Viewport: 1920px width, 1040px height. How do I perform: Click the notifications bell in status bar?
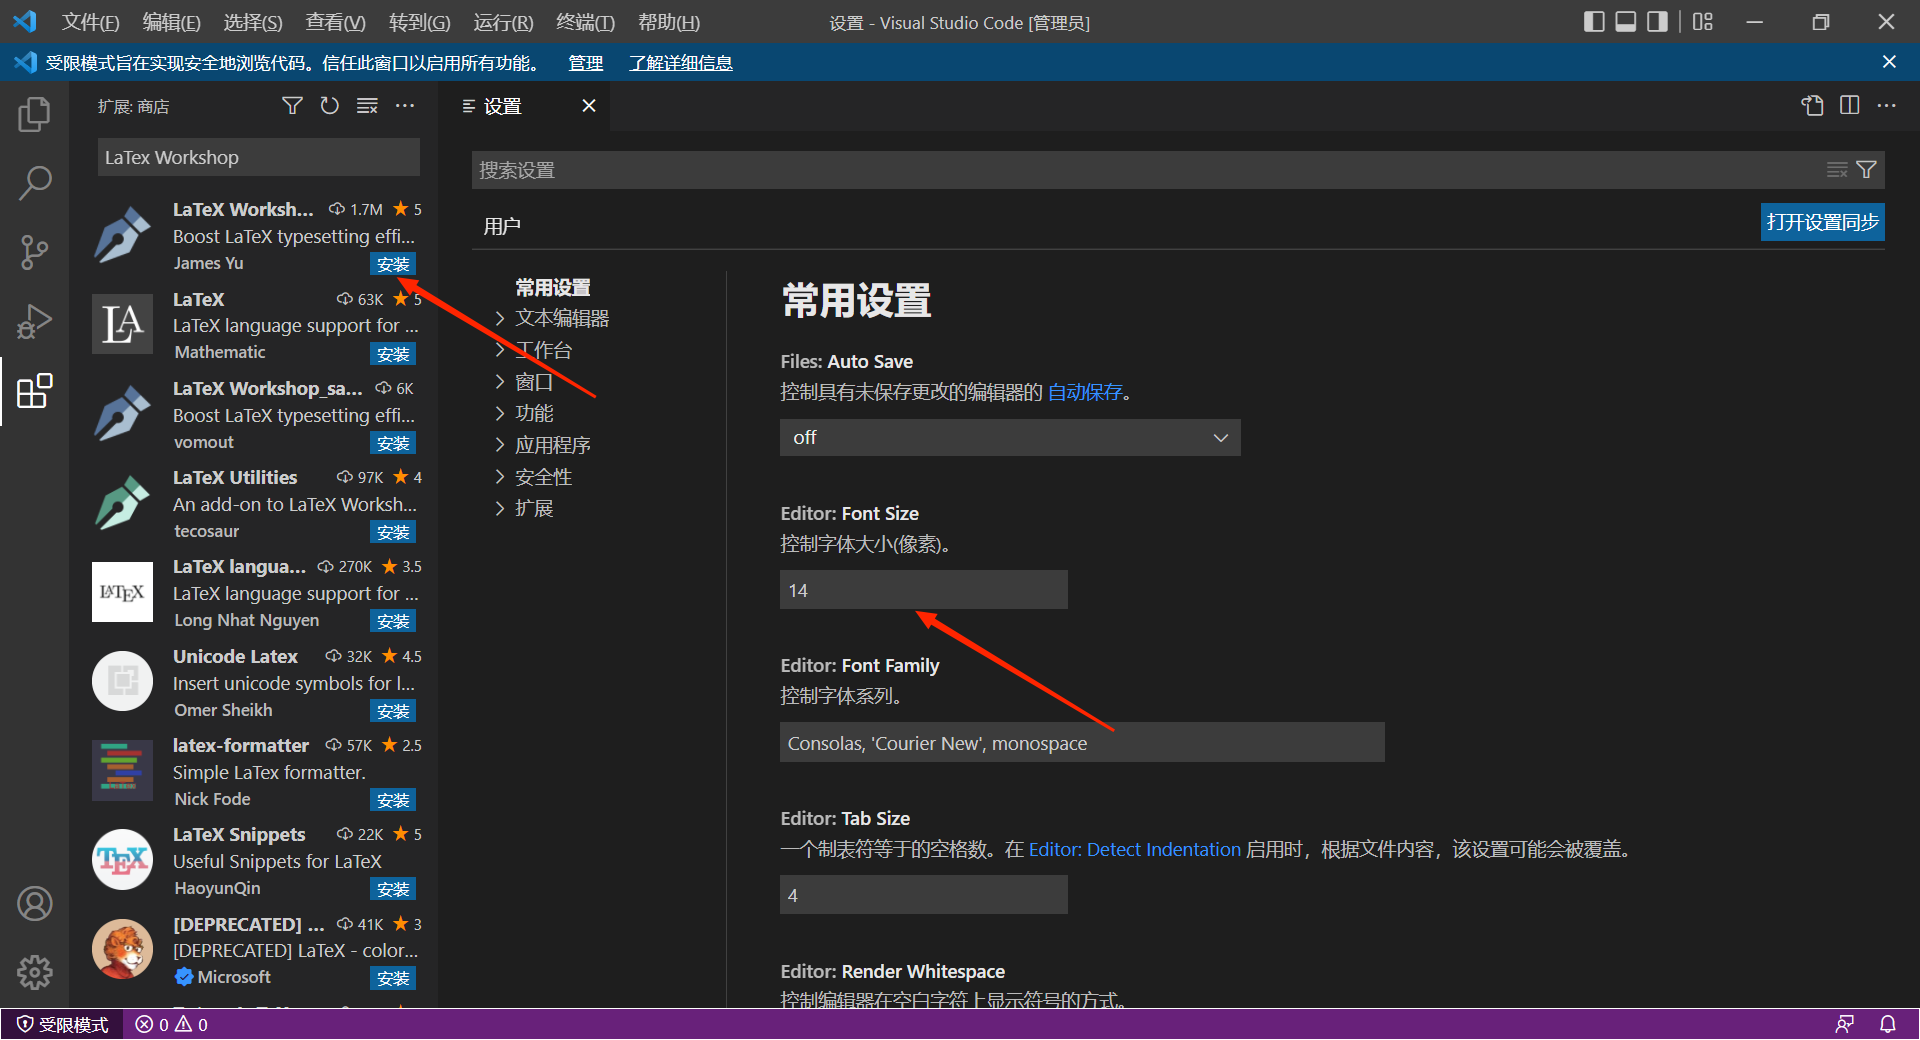[x=1888, y=1023]
